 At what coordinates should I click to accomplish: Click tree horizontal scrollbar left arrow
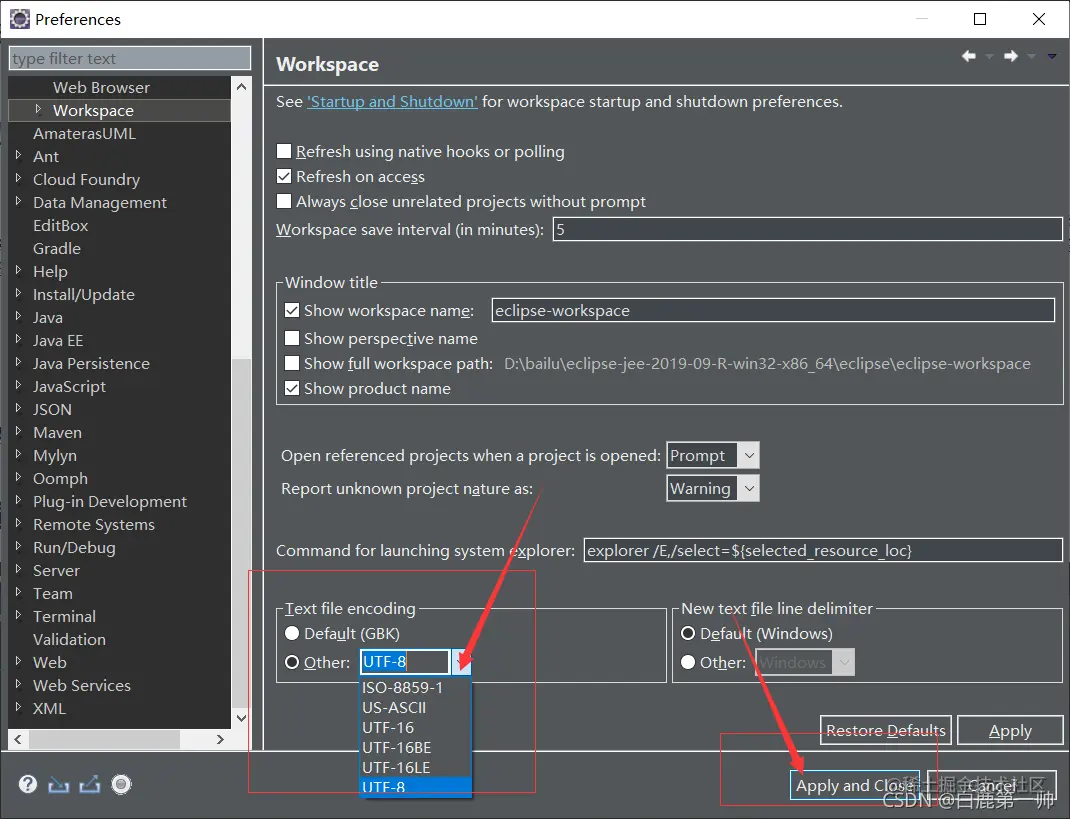[18, 739]
